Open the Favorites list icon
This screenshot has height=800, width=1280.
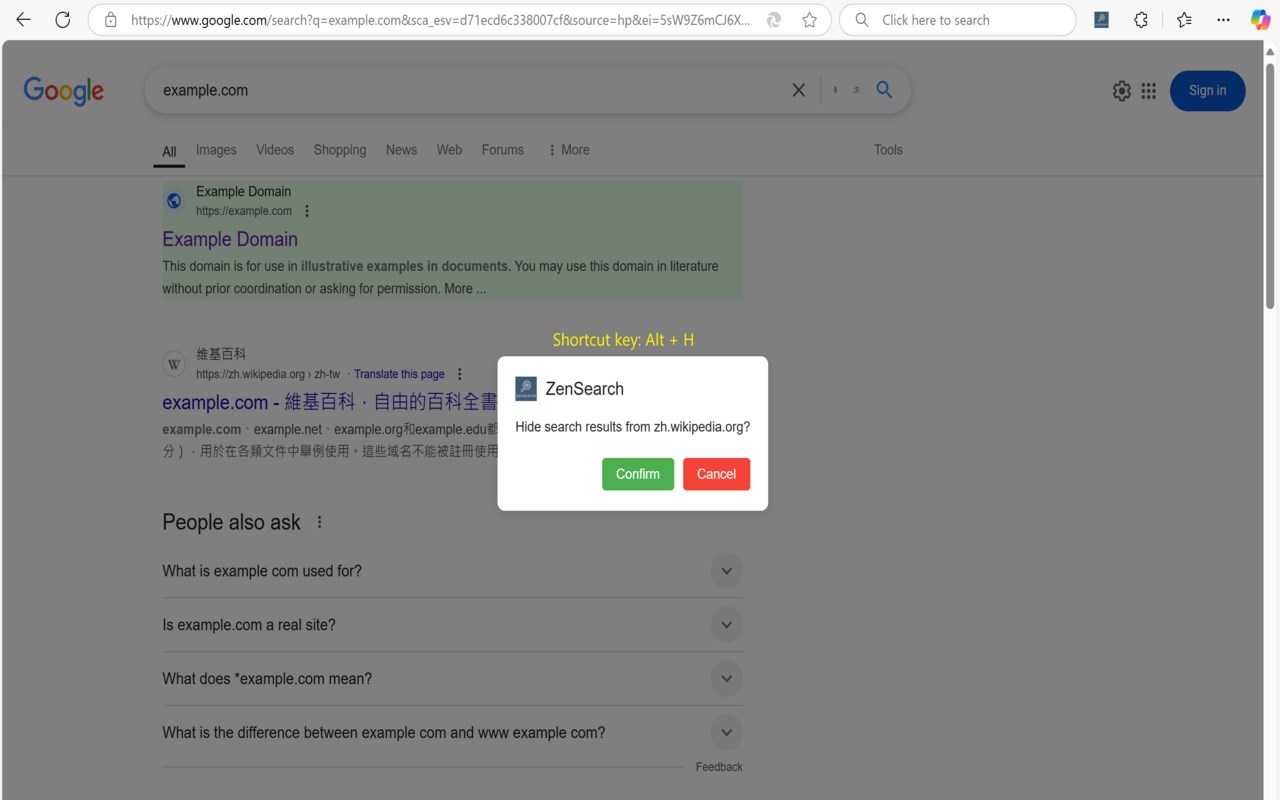tap(1184, 20)
